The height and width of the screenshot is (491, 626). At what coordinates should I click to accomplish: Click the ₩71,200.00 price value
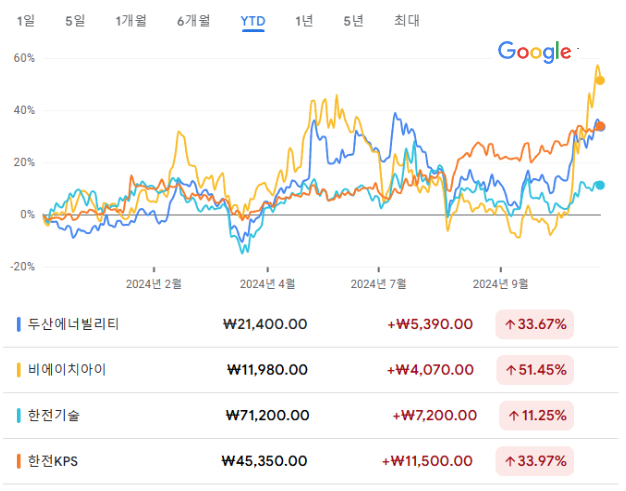tap(267, 416)
